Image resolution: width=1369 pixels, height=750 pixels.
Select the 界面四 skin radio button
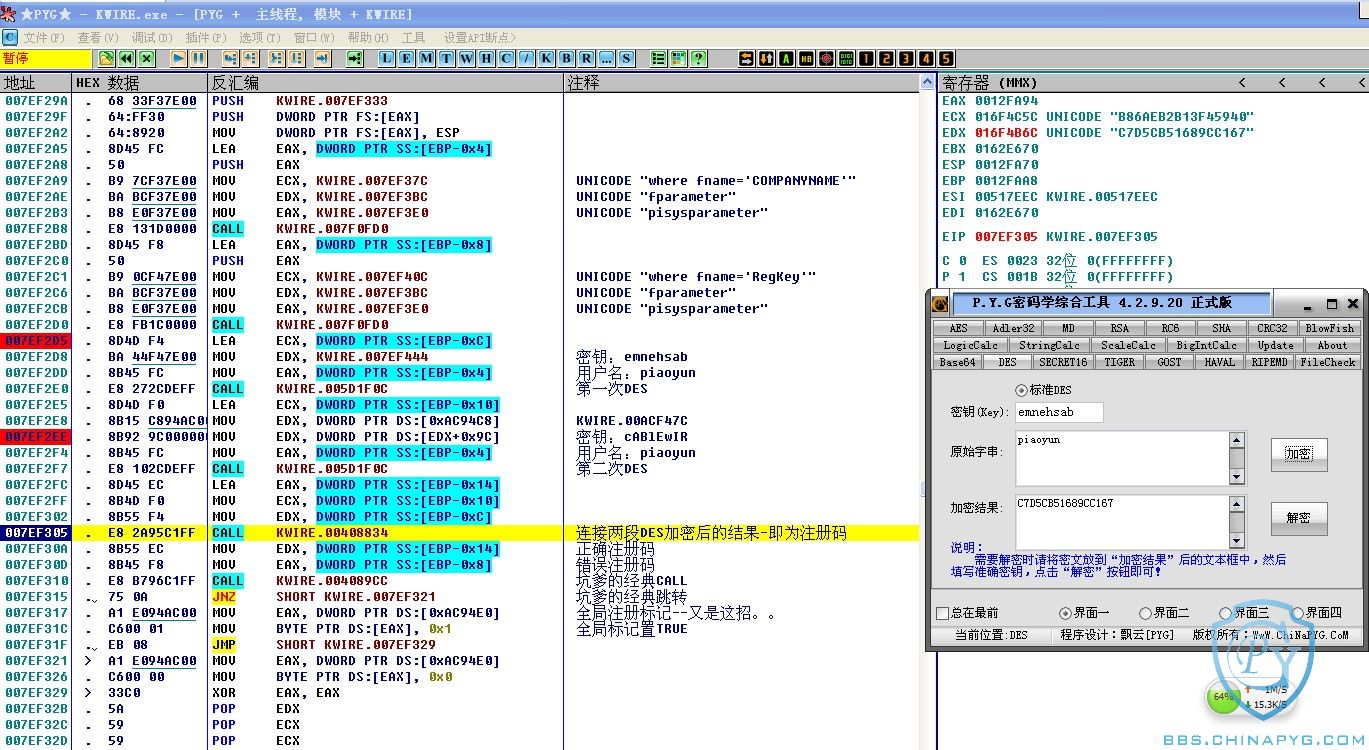click(x=1298, y=613)
